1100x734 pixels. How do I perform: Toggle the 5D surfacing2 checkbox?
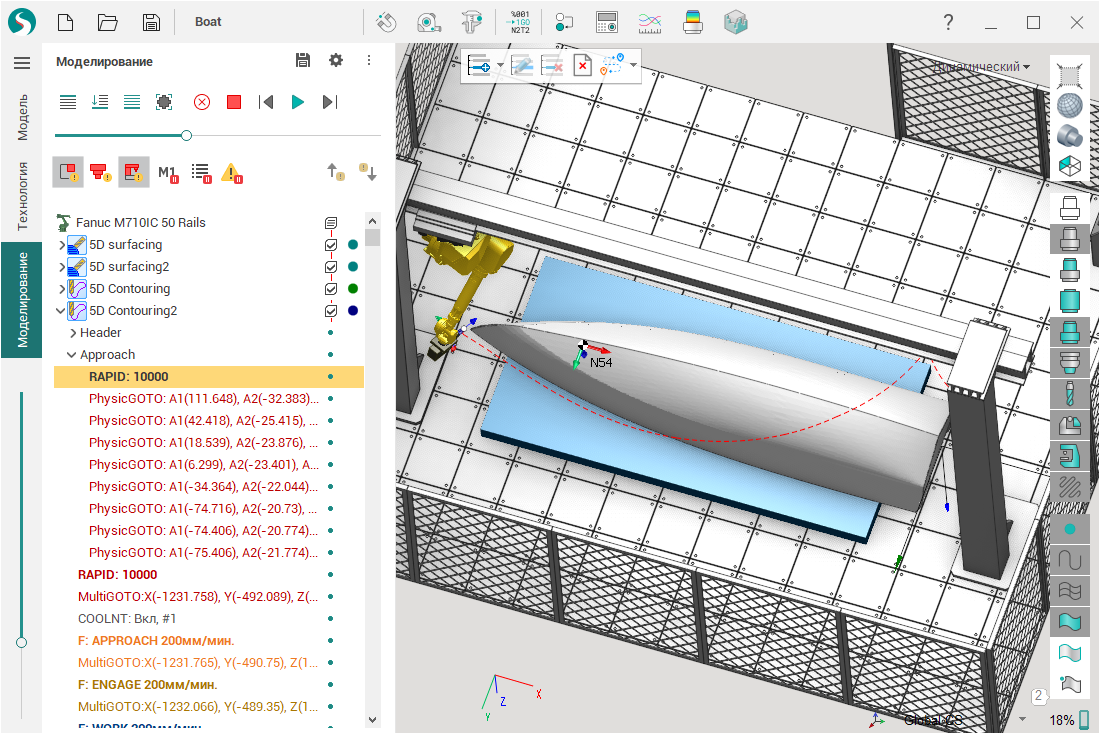[x=331, y=267]
